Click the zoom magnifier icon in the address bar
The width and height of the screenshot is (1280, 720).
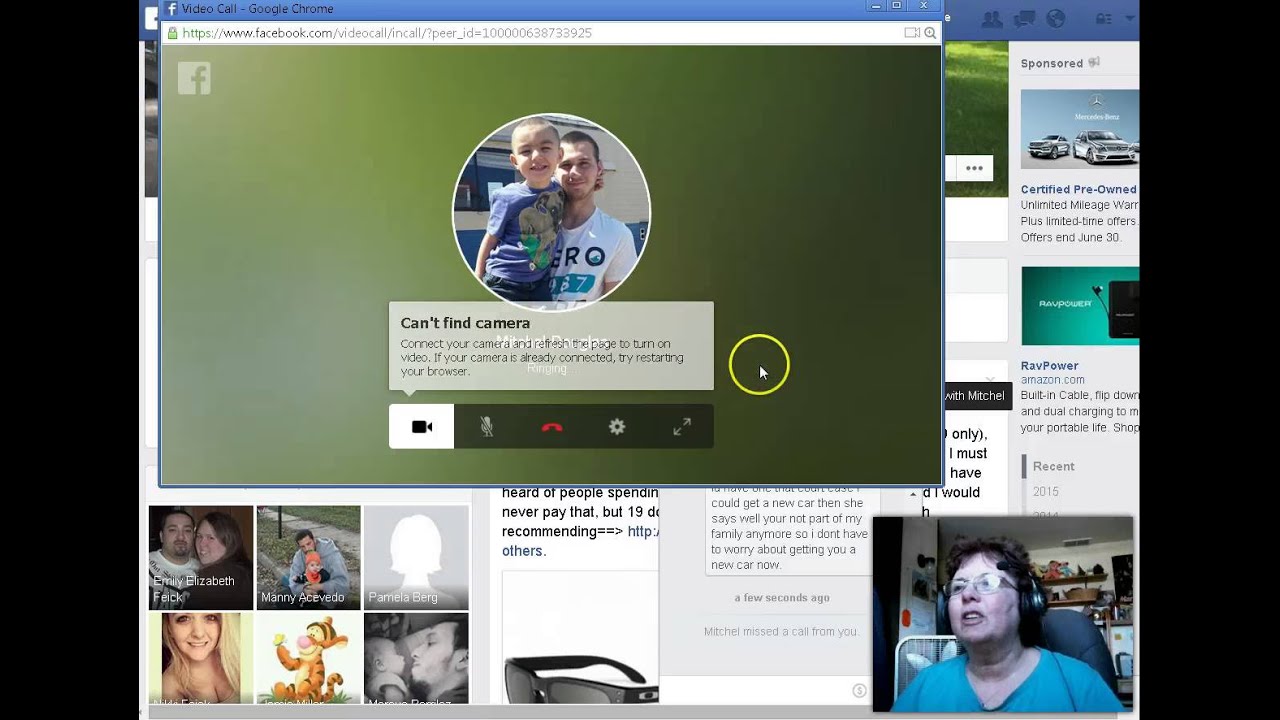pyautogui.click(x=930, y=33)
